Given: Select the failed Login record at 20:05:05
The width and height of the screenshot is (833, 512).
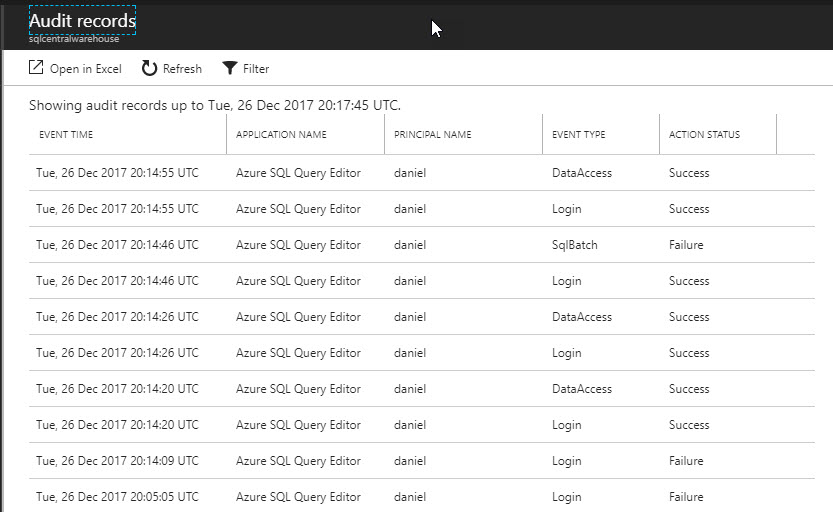Looking at the screenshot, I should click(421, 497).
